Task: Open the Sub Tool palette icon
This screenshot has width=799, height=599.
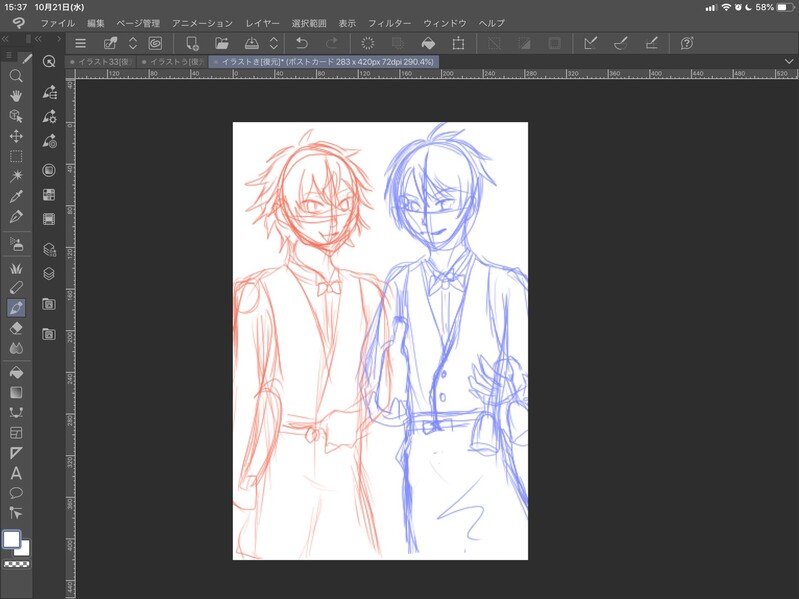Action: point(49,92)
